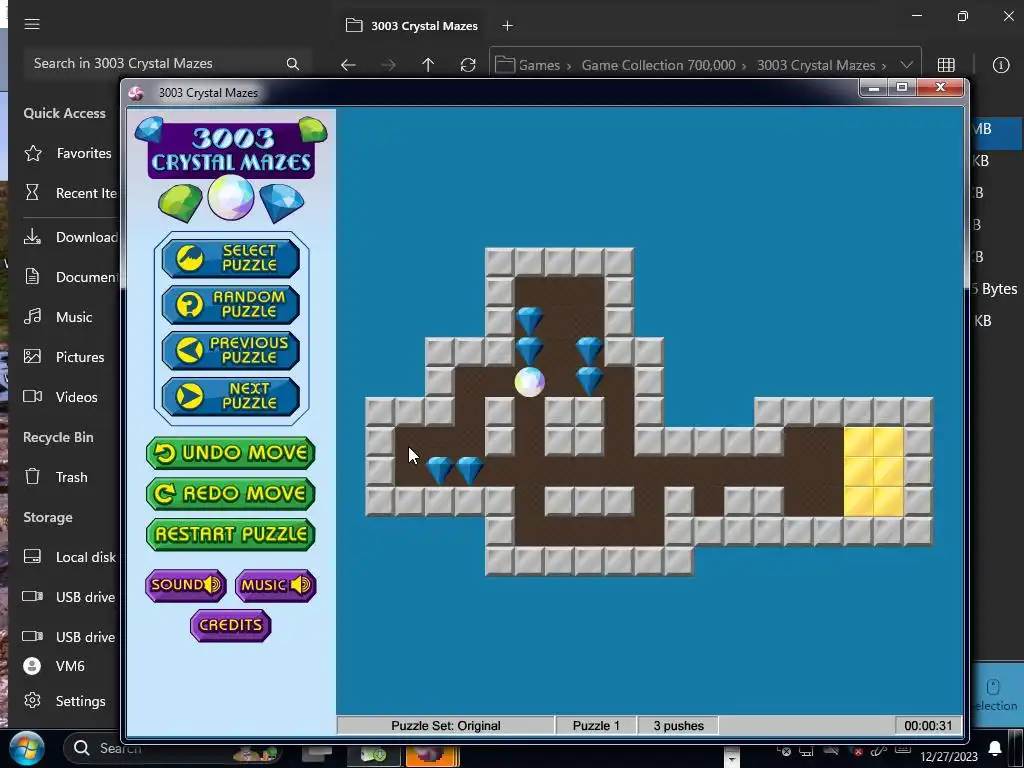Open the first USB drive entry
Screen dimensions: 1024x768
click(x=68, y=596)
